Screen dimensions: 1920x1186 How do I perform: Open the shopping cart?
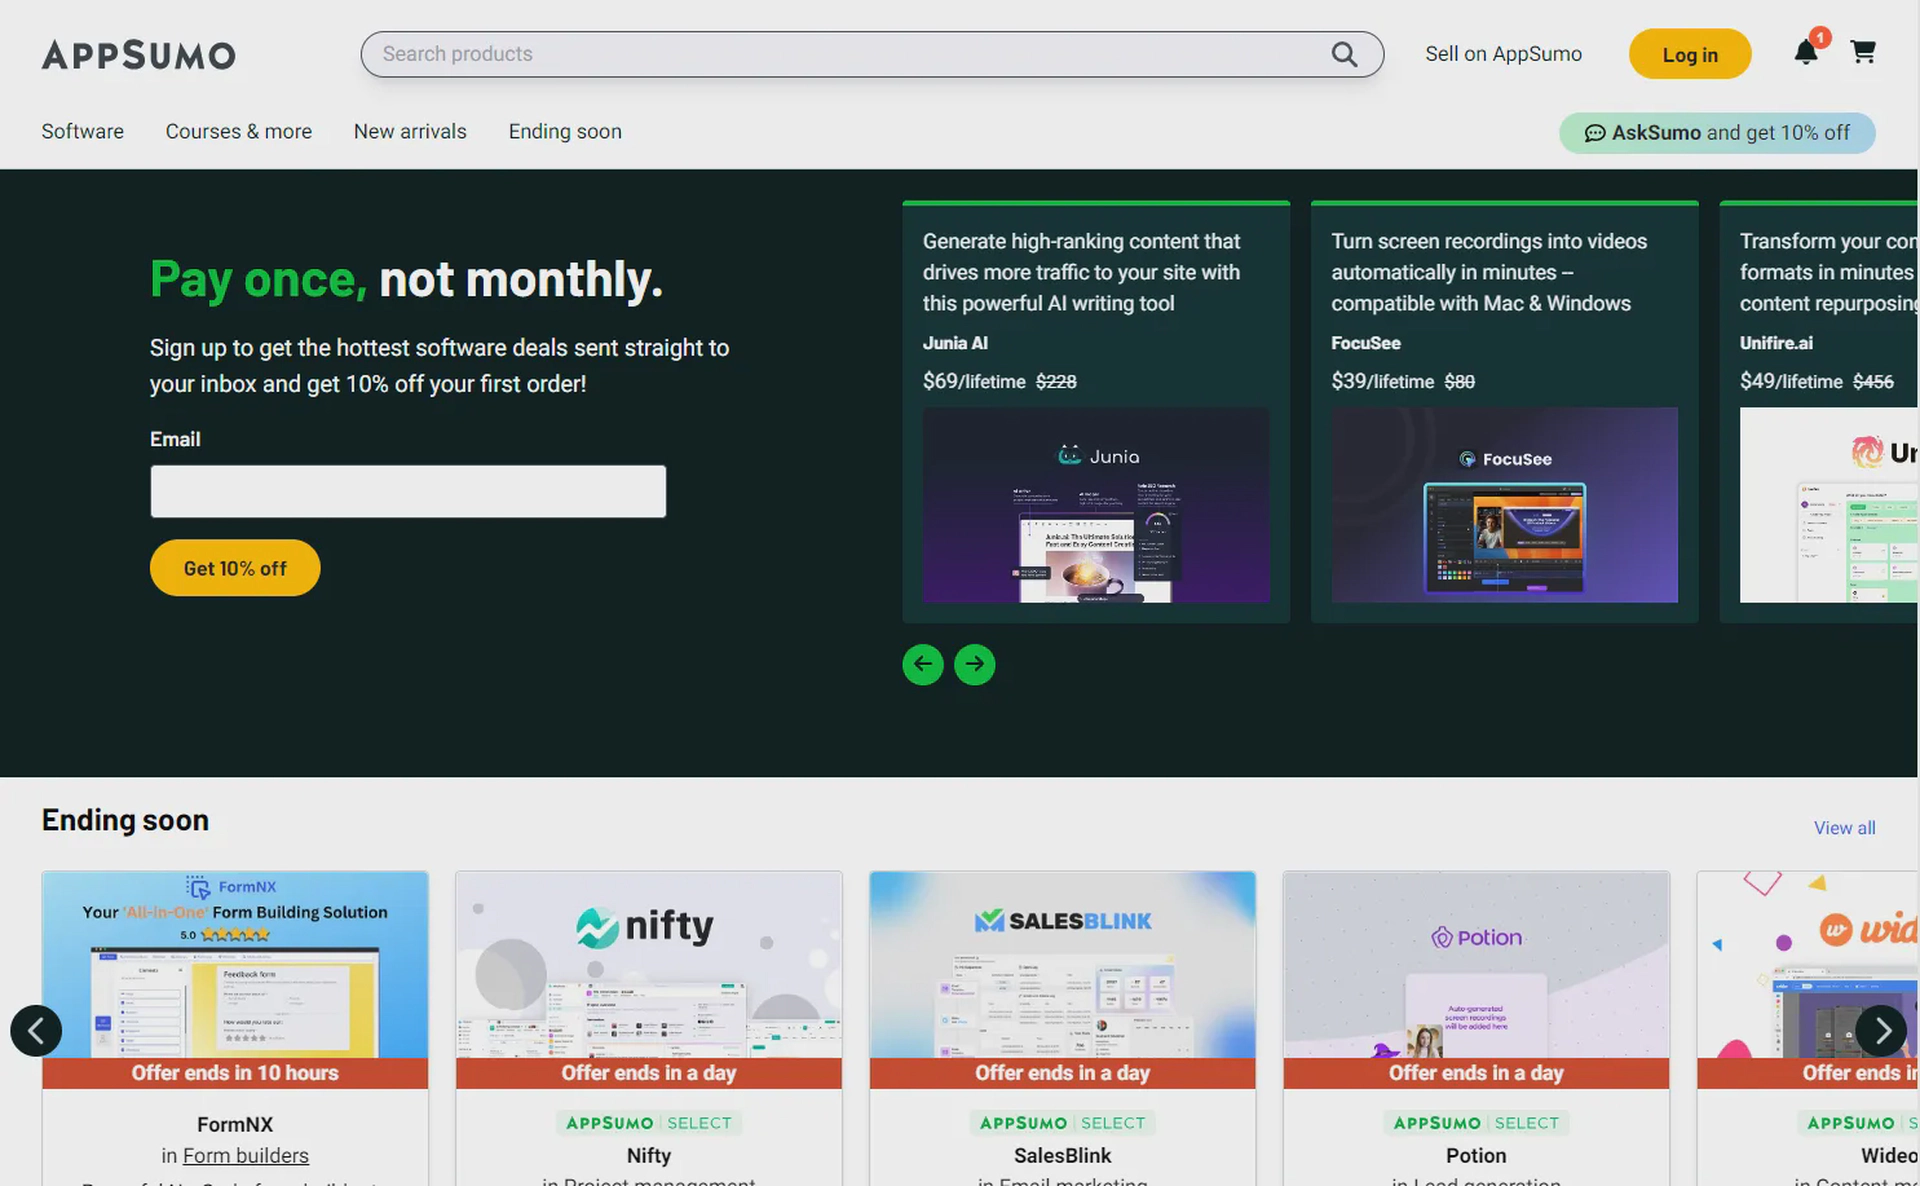pyautogui.click(x=1863, y=52)
